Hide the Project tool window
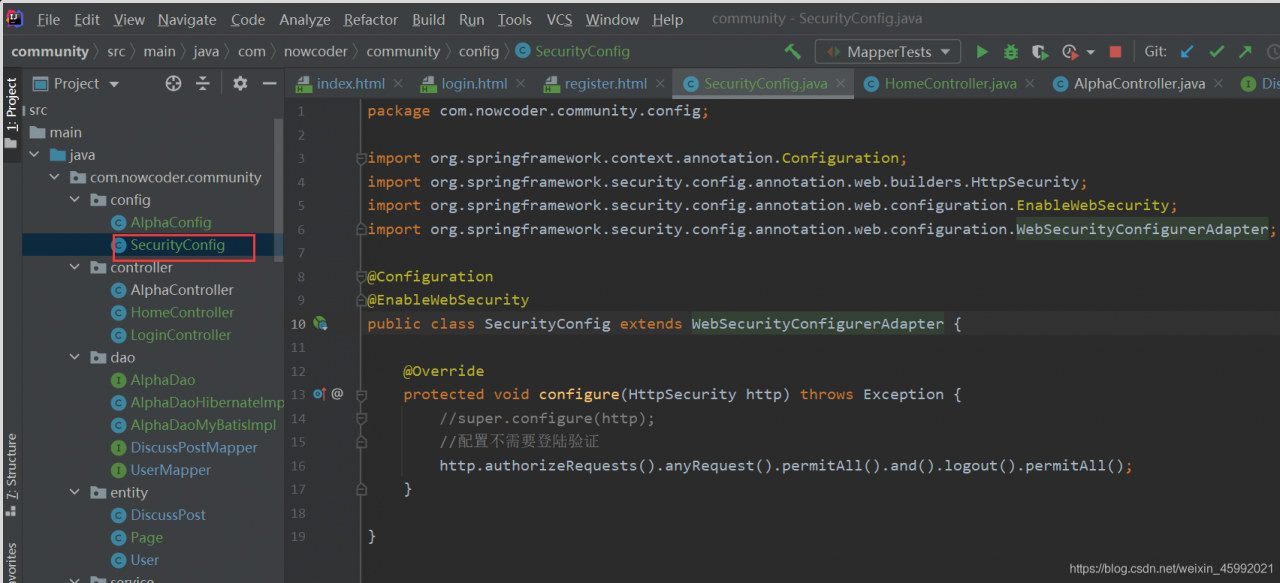The width and height of the screenshot is (1280, 583). (x=269, y=84)
